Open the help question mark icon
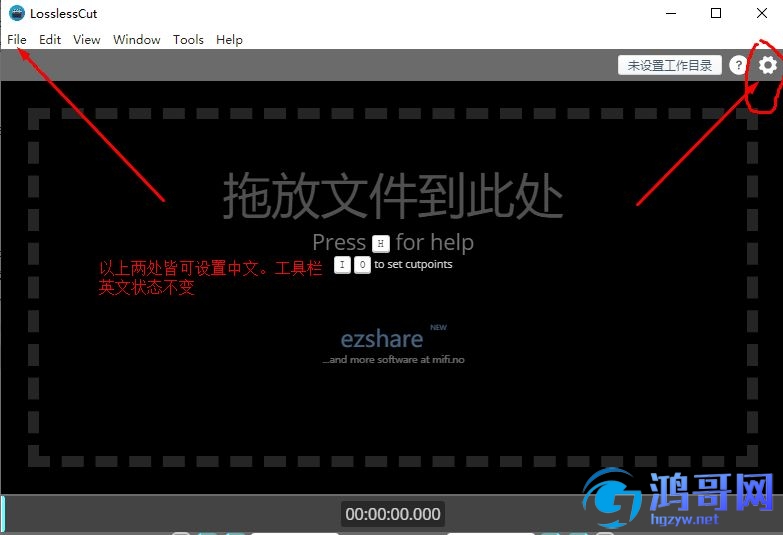Viewport: 783px width, 535px height. point(738,65)
